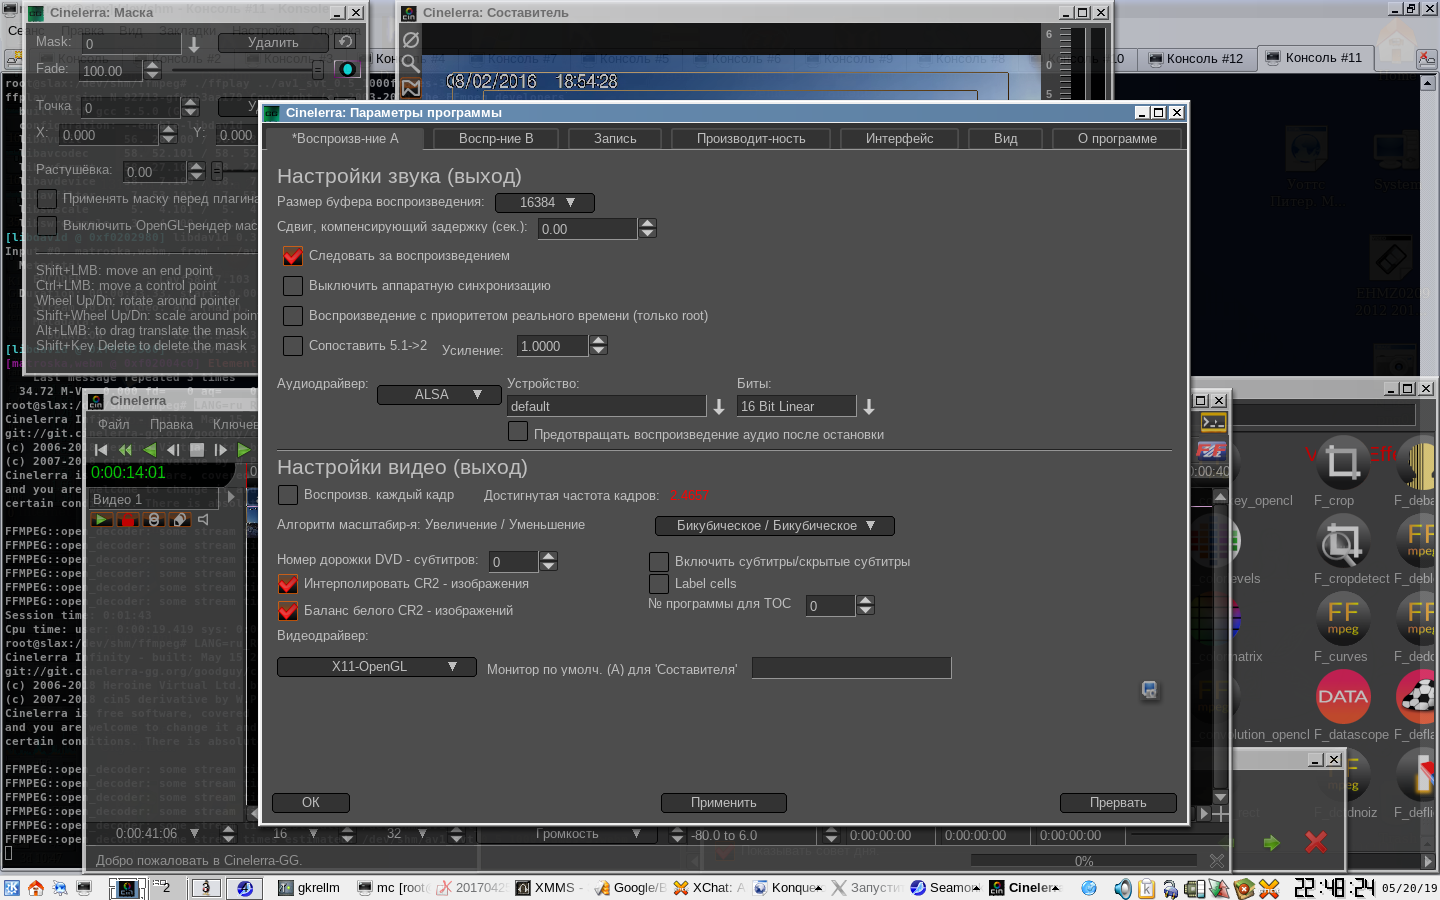The height and width of the screenshot is (900, 1440).
Task: Open the О программе tab
Action: tap(1117, 138)
